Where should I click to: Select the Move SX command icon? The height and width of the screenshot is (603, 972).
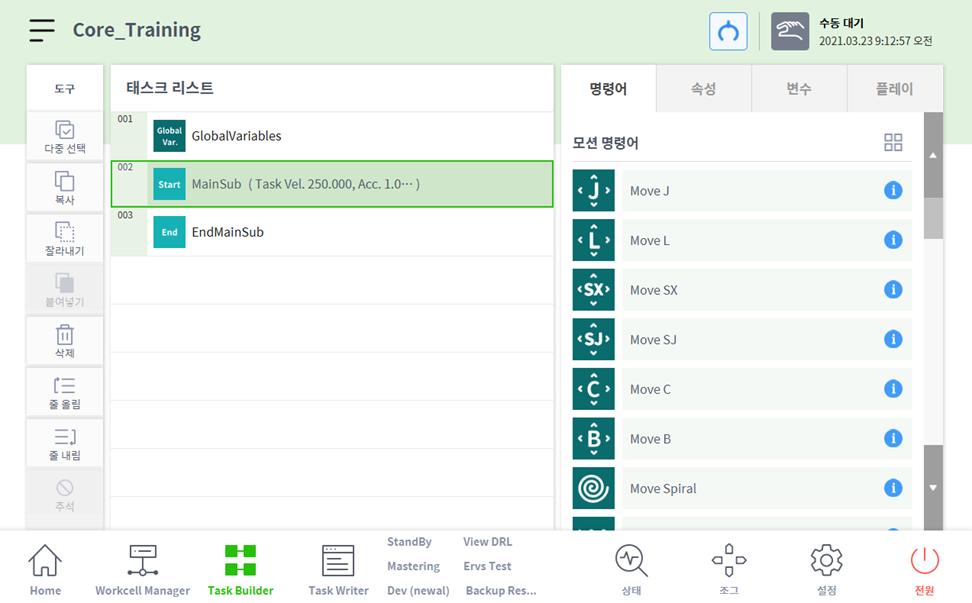click(594, 290)
